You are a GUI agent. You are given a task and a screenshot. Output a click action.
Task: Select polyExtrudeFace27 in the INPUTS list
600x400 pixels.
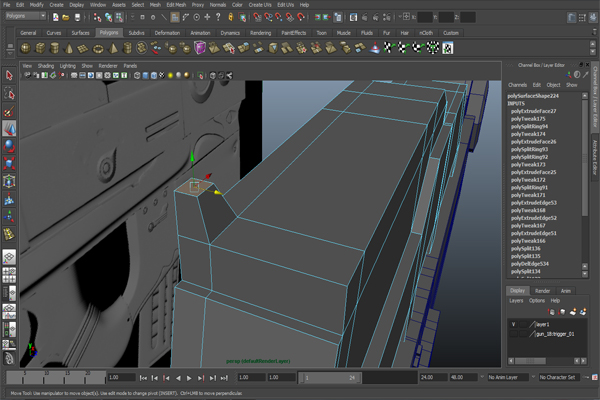point(533,111)
